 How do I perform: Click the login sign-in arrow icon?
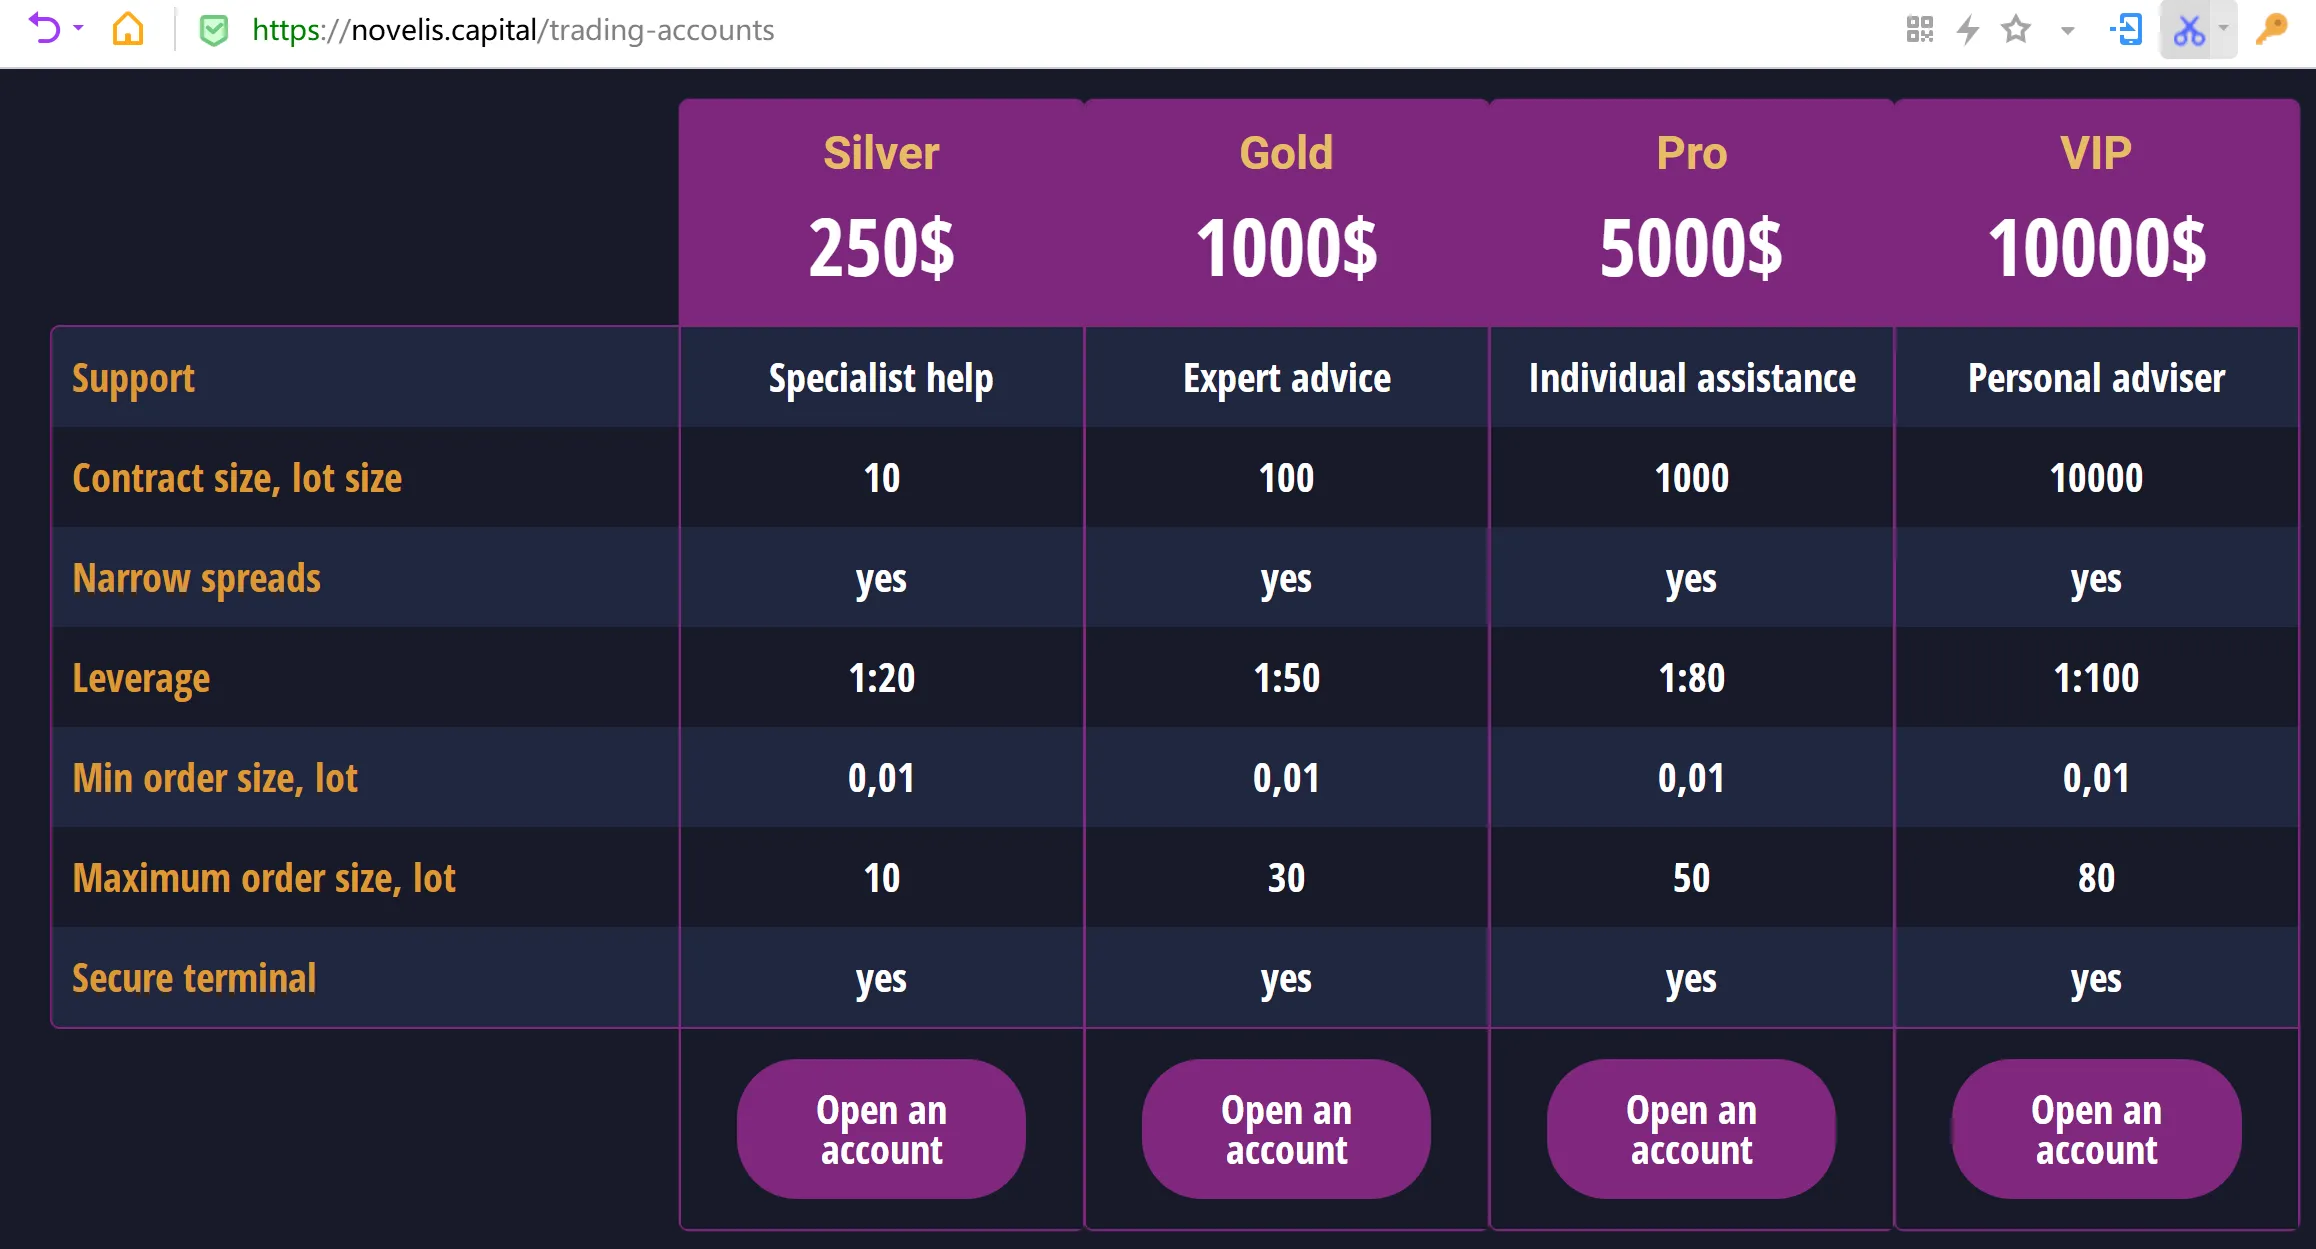[x=2126, y=29]
